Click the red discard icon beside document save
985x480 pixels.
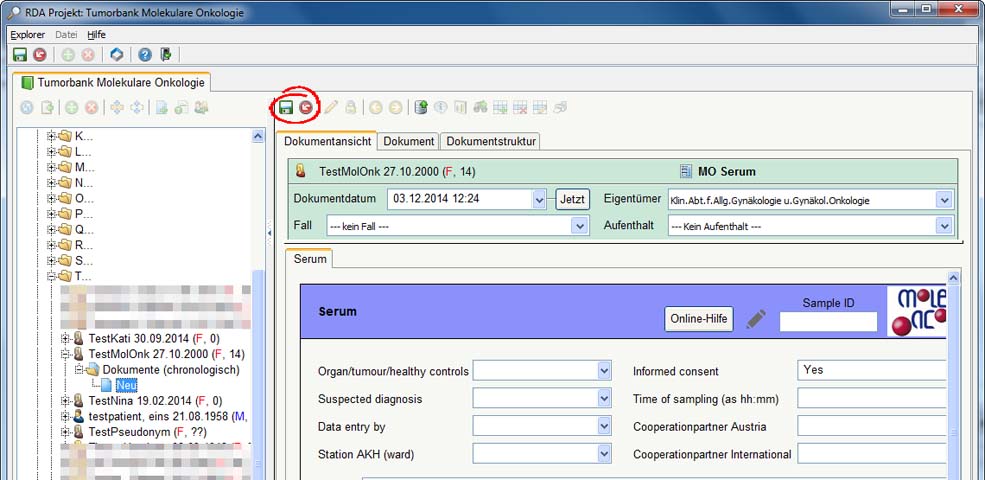(305, 107)
